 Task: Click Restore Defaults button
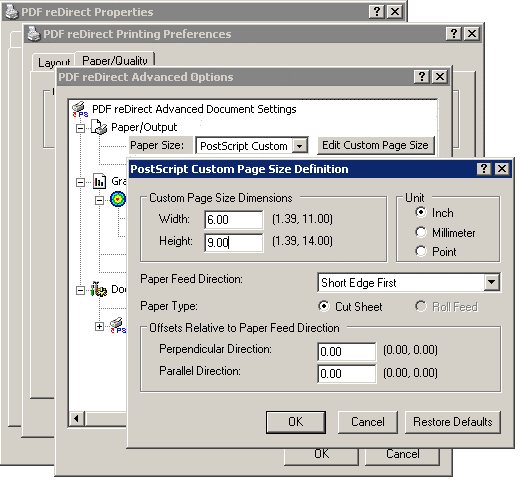pyautogui.click(x=453, y=422)
